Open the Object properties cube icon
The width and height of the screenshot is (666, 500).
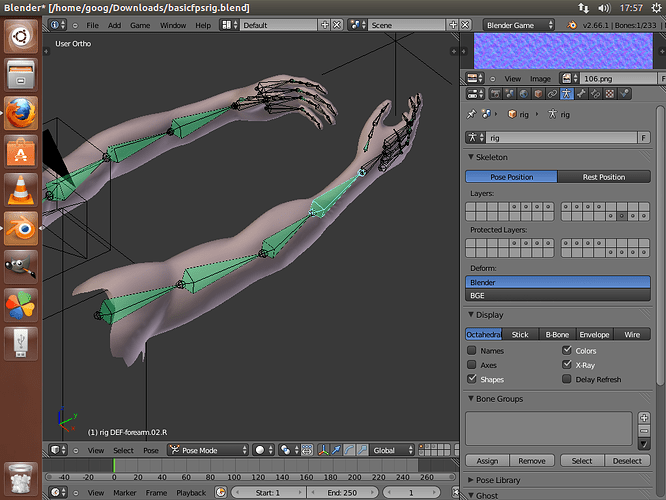[538, 94]
